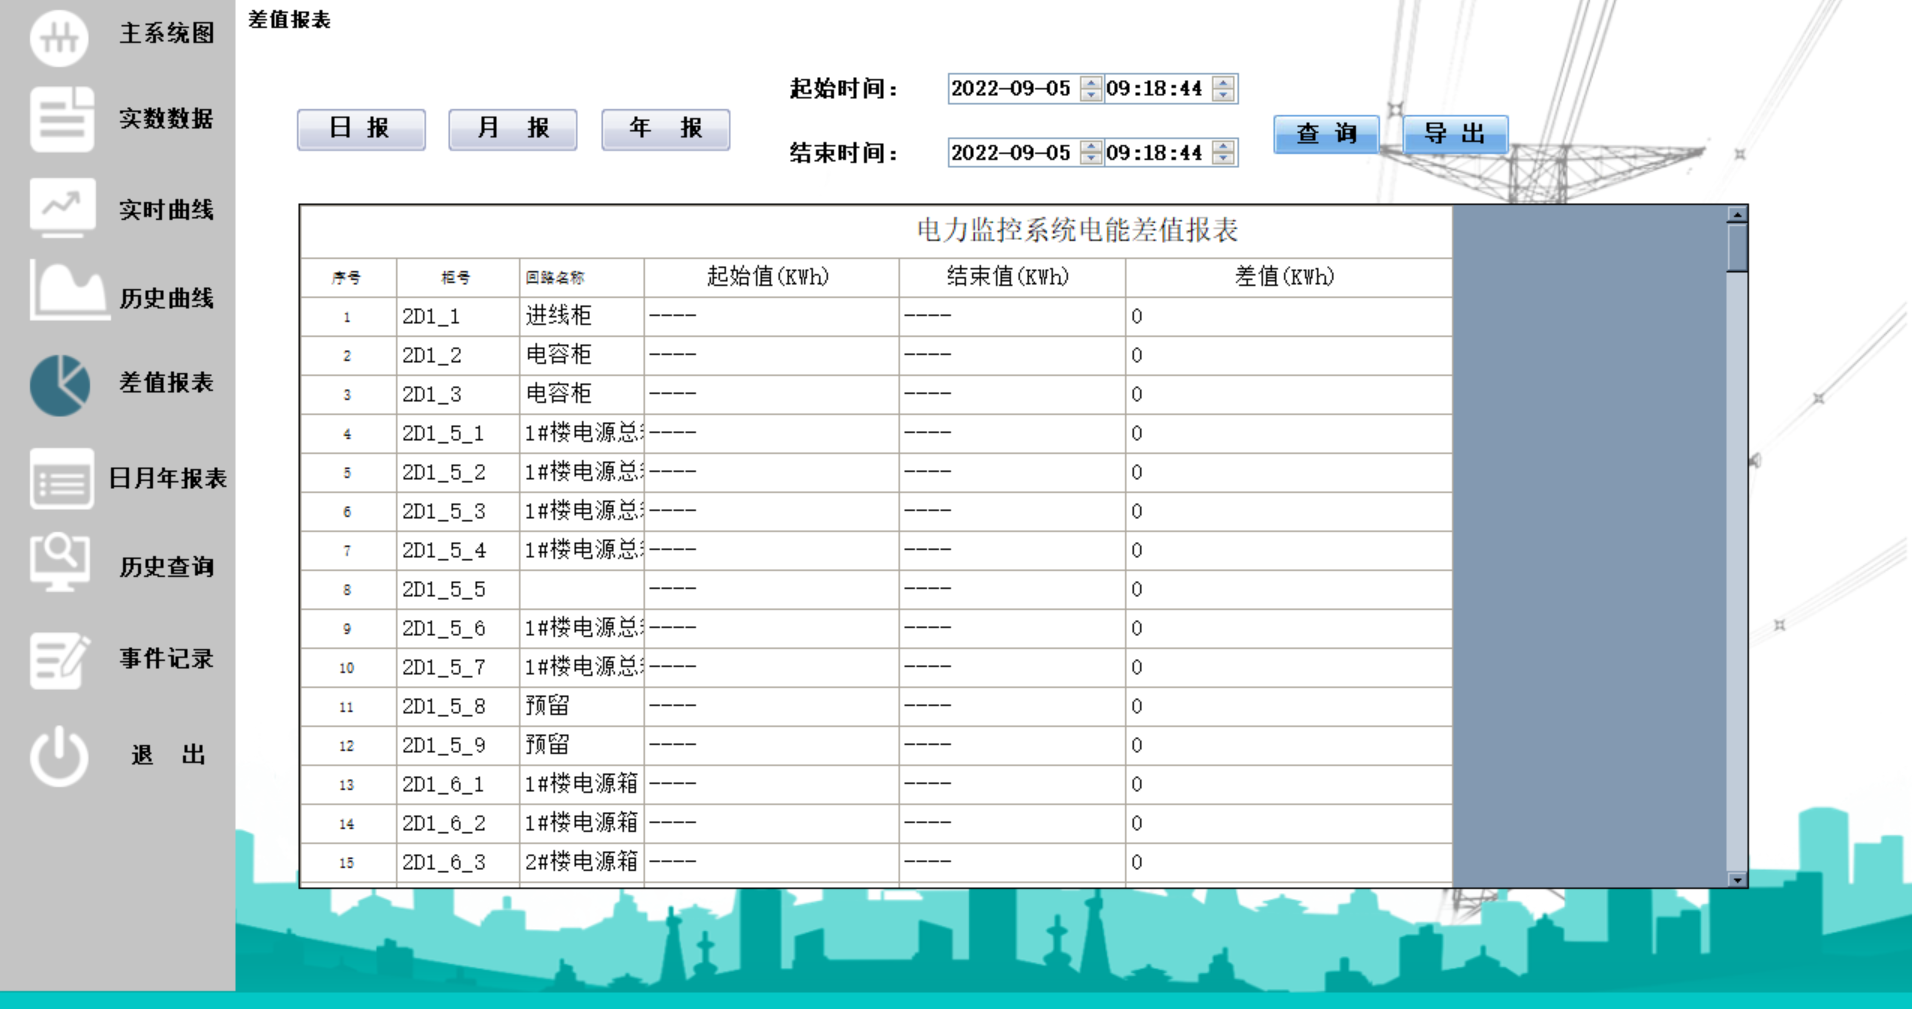Open 事件记录 via the note-edit icon
1912x1009 pixels.
point(60,658)
